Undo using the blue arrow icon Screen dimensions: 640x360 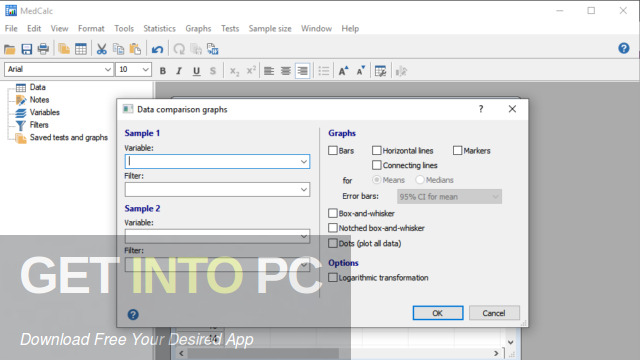point(157,49)
